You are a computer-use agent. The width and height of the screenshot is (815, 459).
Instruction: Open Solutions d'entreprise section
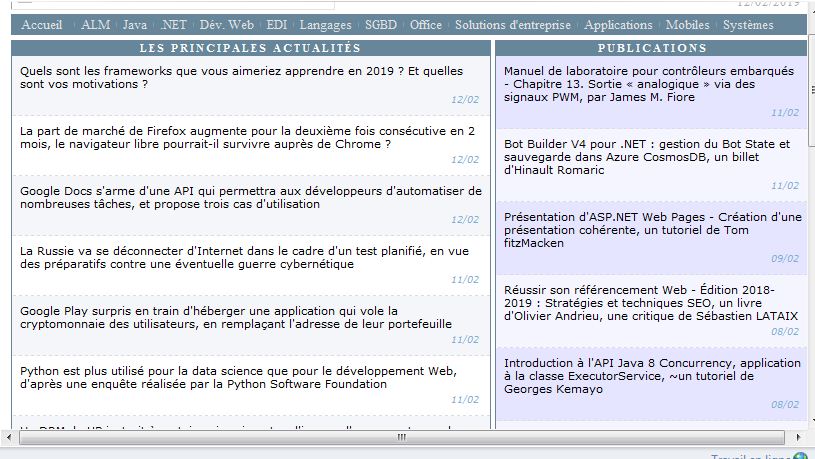coord(513,25)
